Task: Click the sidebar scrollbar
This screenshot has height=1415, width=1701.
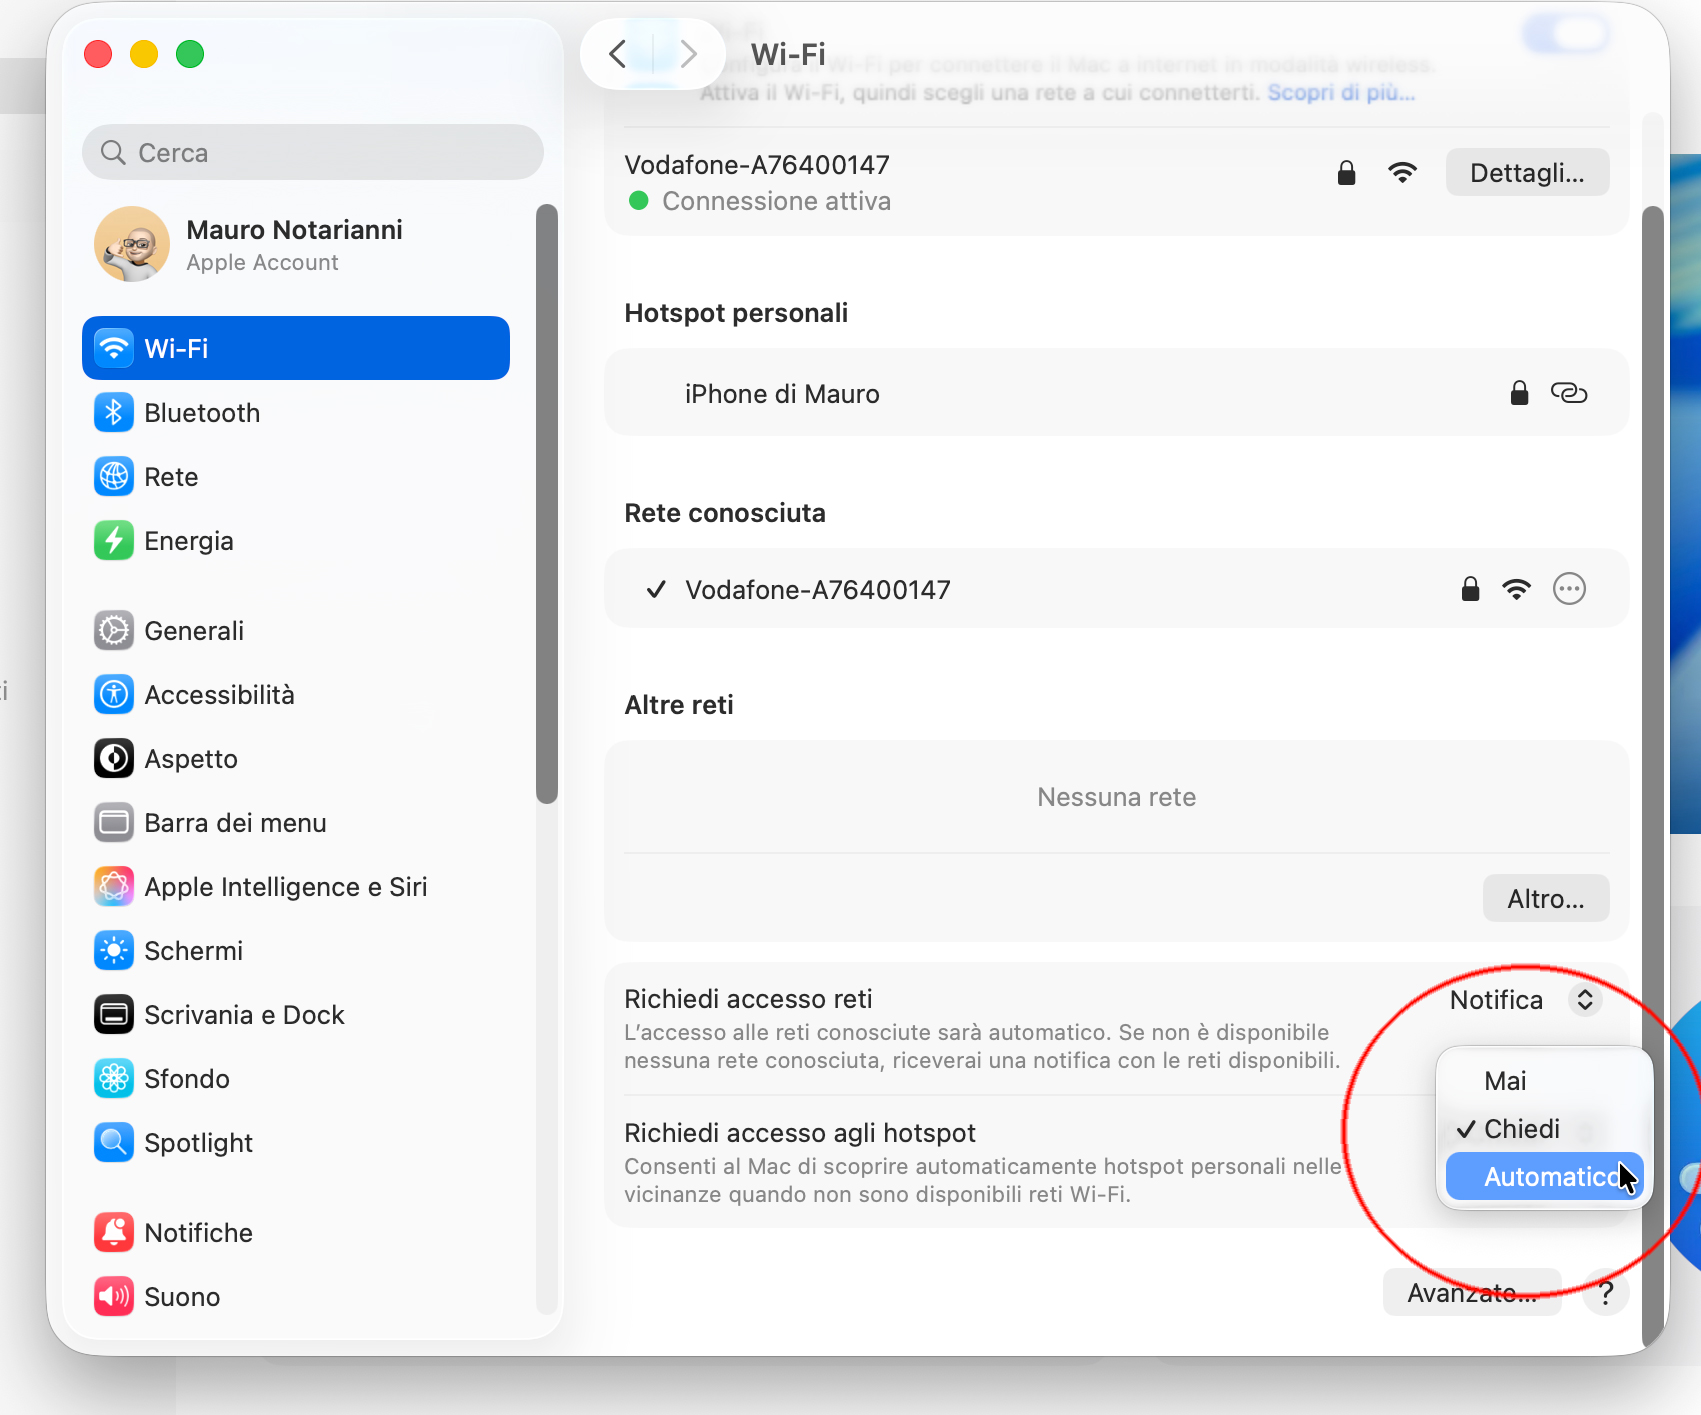Action: (546, 504)
